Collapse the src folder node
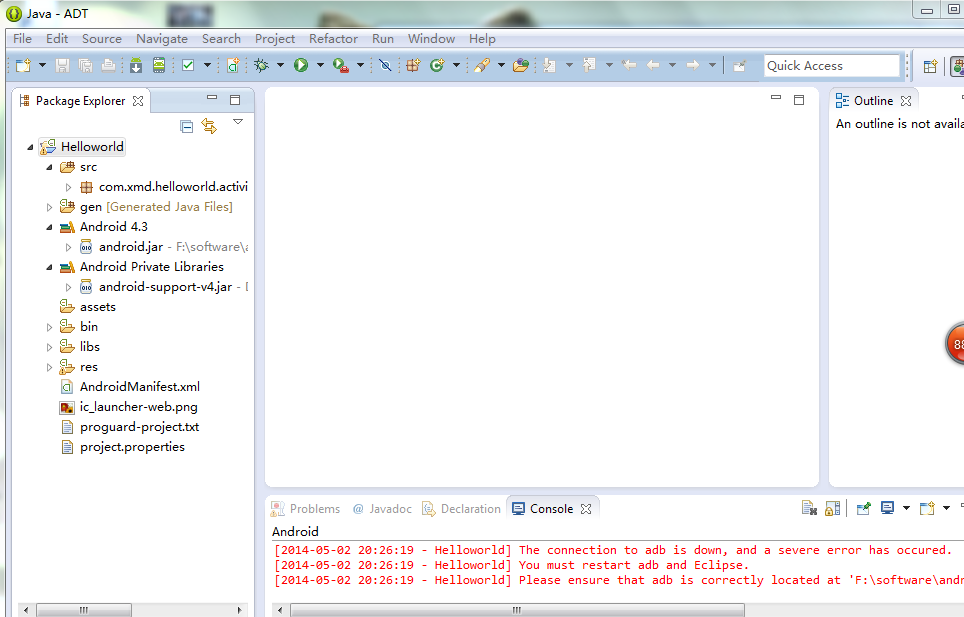Image resolution: width=964 pixels, height=617 pixels. 49,167
